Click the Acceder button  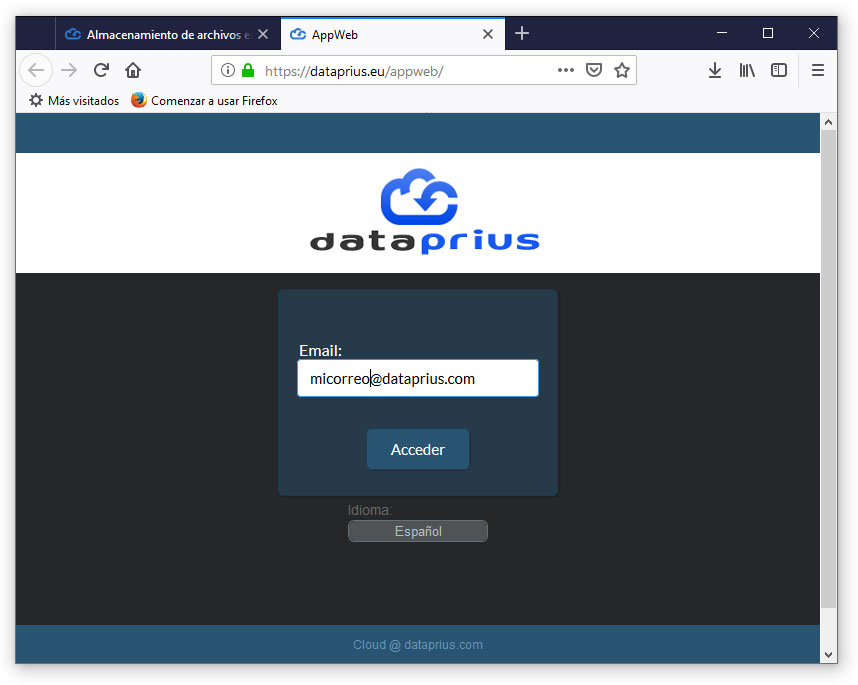point(418,449)
